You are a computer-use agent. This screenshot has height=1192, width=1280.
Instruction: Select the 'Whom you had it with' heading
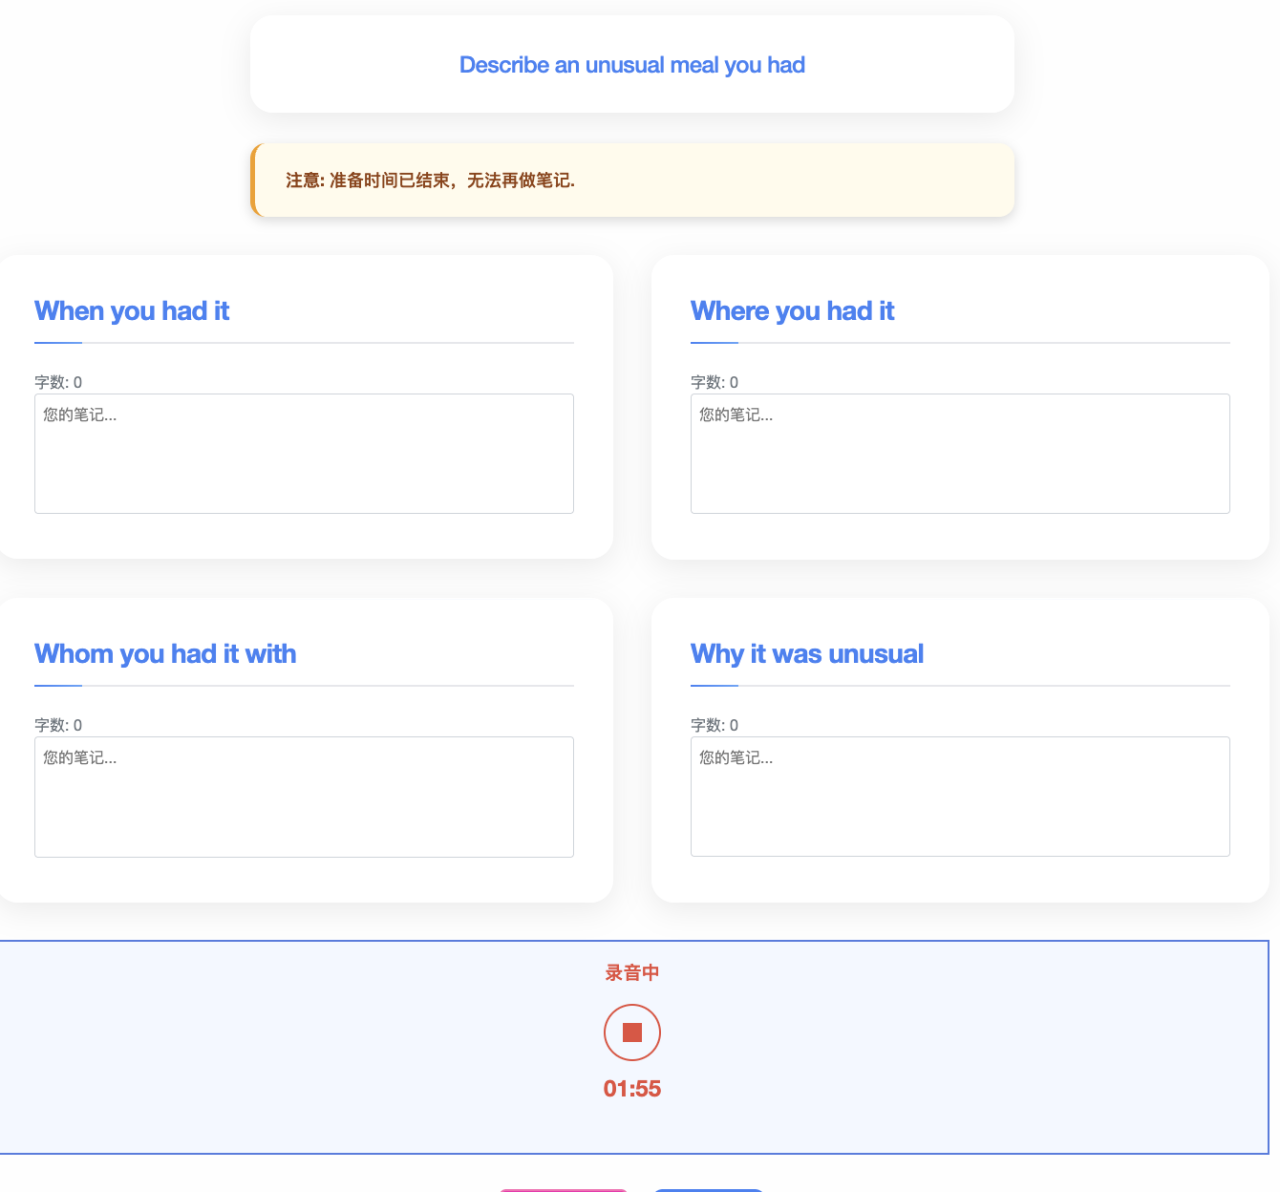click(x=165, y=654)
